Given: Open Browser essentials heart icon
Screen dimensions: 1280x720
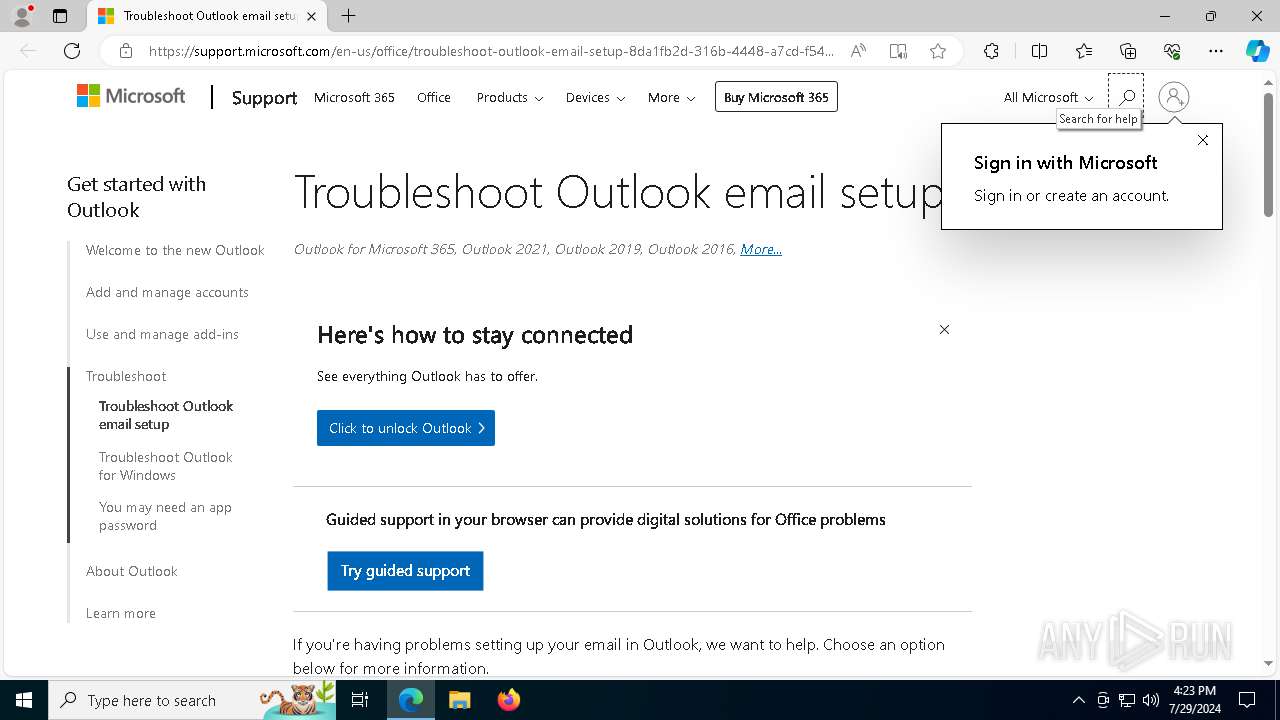Looking at the screenshot, I should [x=1172, y=51].
